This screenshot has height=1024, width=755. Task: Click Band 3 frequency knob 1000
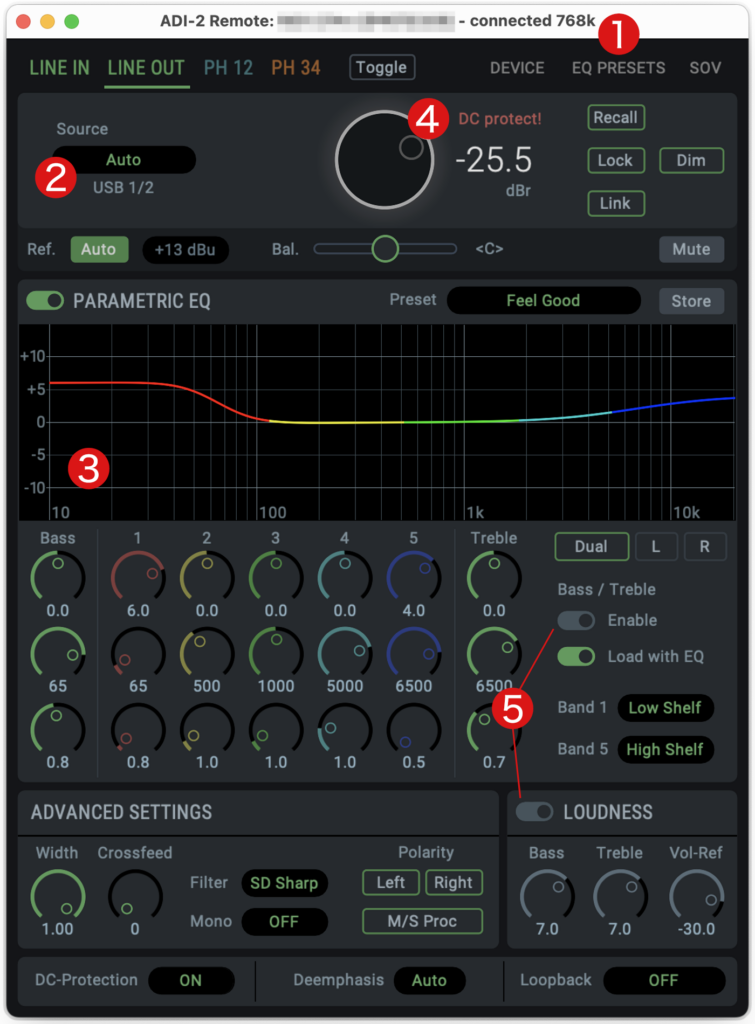pos(276,653)
